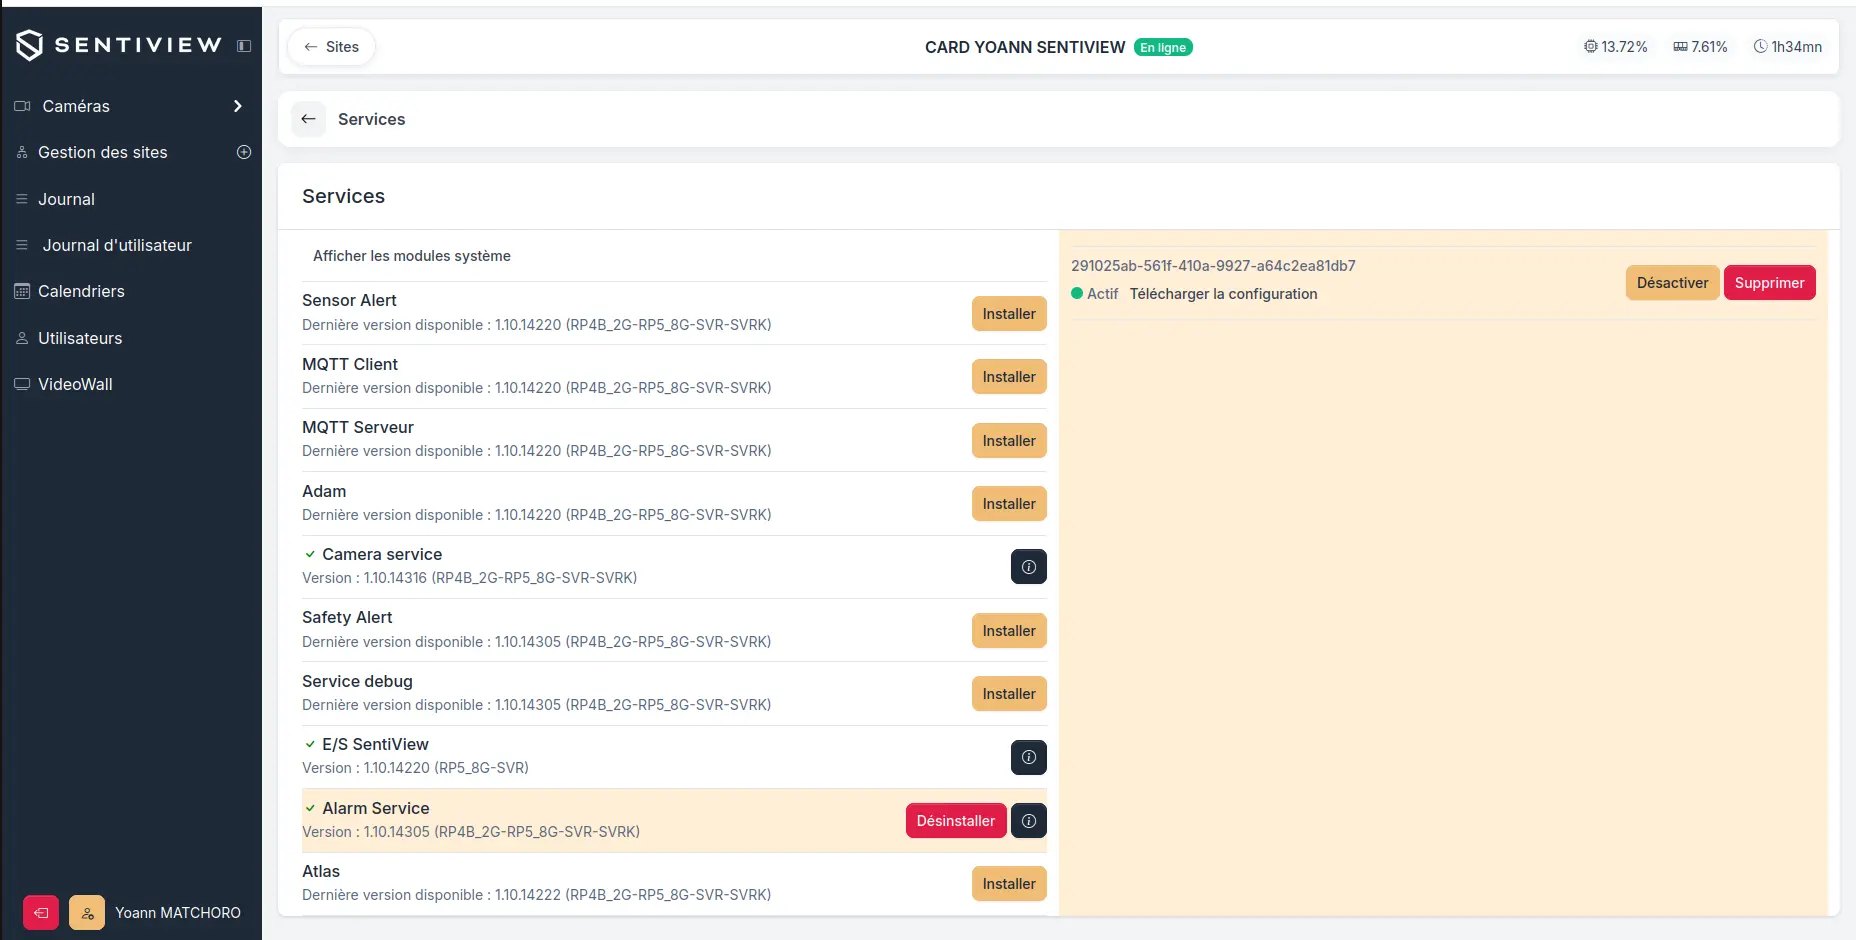Select the E/S SentiView row title

375,744
